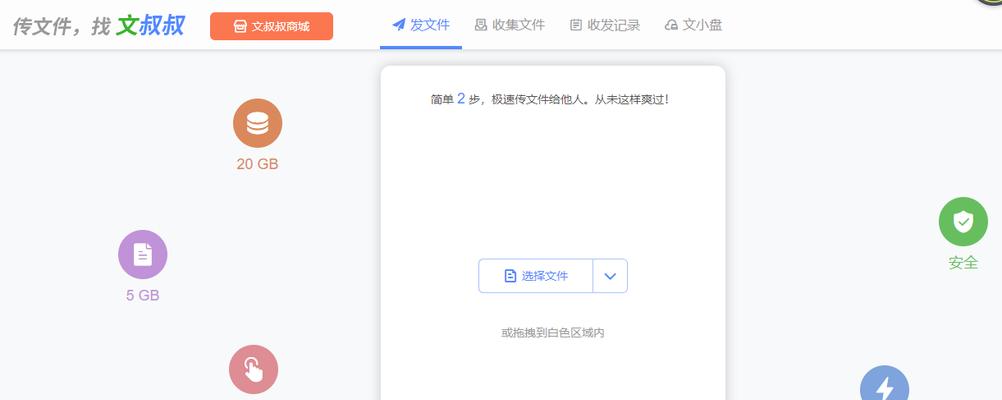Viewport: 1002px width, 400px height.
Task: Click the purple 5 GB file icon
Action: click(x=142, y=254)
